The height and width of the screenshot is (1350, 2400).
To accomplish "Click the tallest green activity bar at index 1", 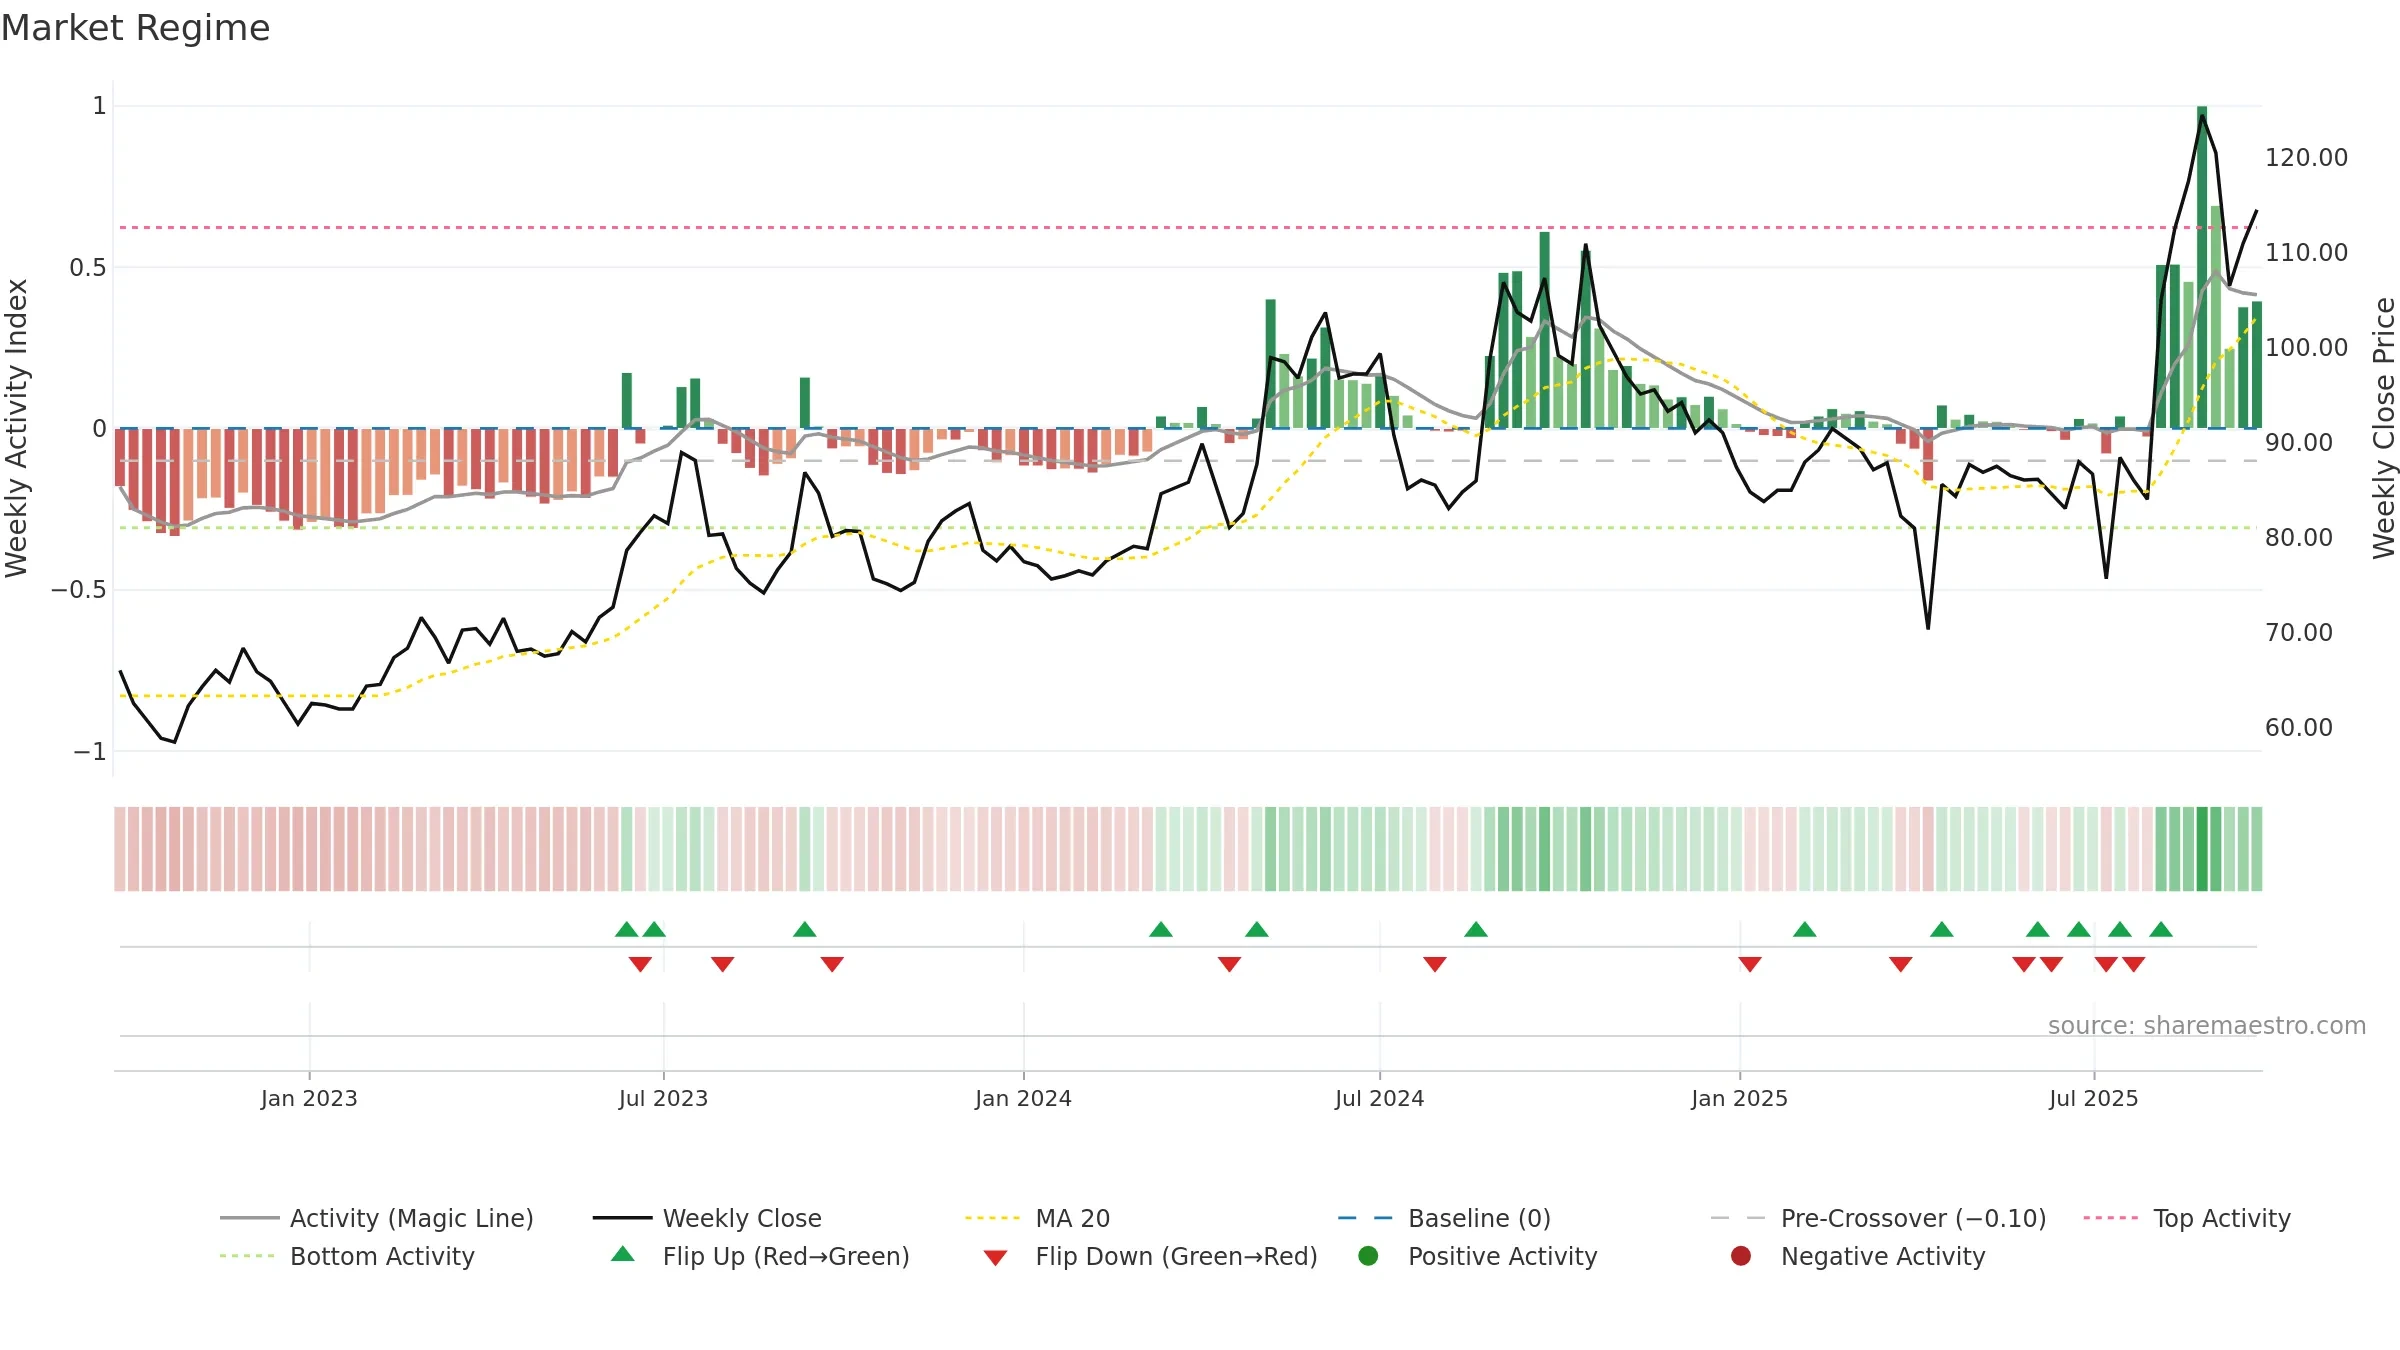I will coord(2202,267).
